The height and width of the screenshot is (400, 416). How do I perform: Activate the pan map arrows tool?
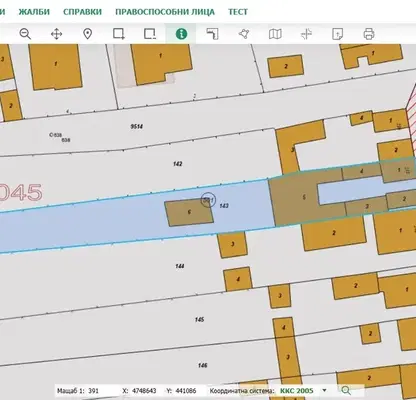(x=56, y=34)
